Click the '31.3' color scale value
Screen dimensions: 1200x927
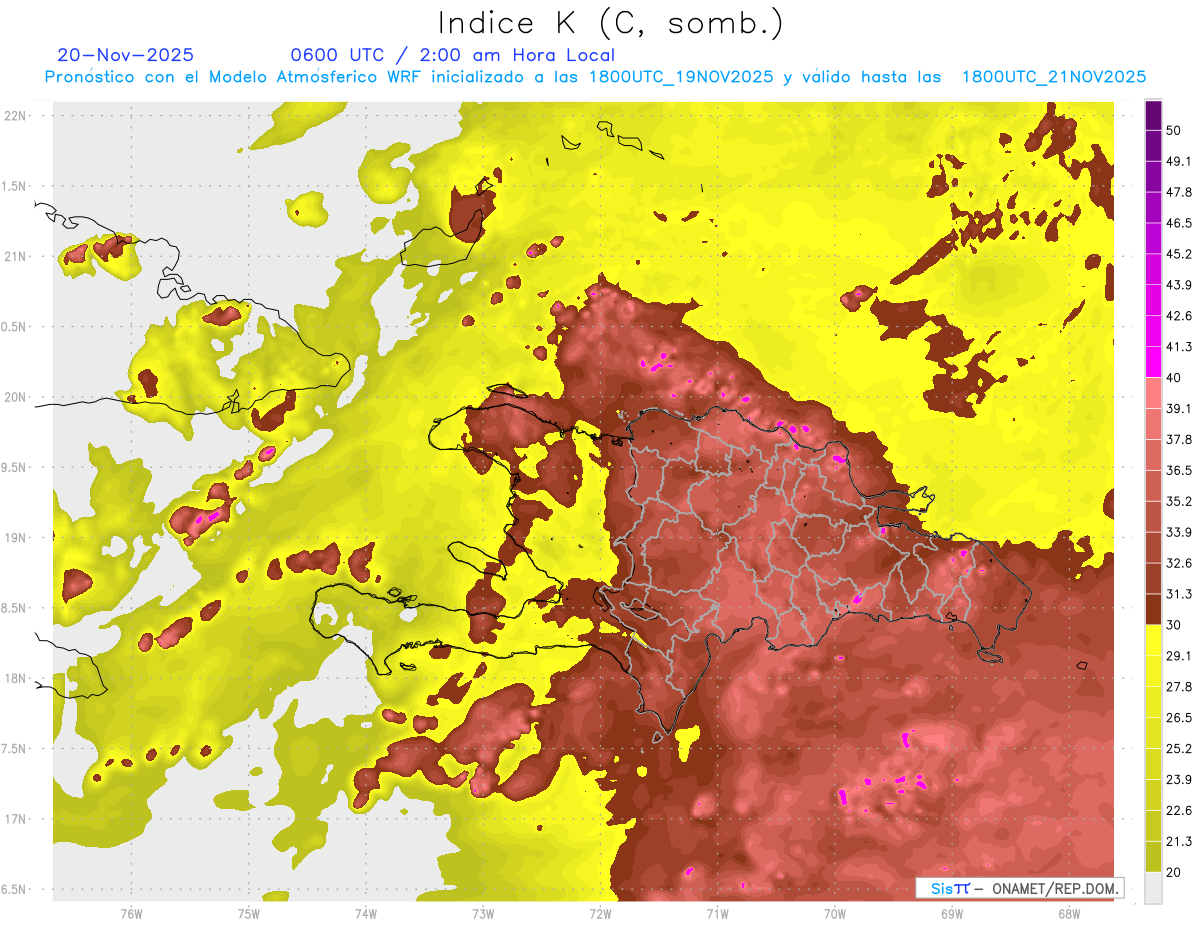[1178, 594]
